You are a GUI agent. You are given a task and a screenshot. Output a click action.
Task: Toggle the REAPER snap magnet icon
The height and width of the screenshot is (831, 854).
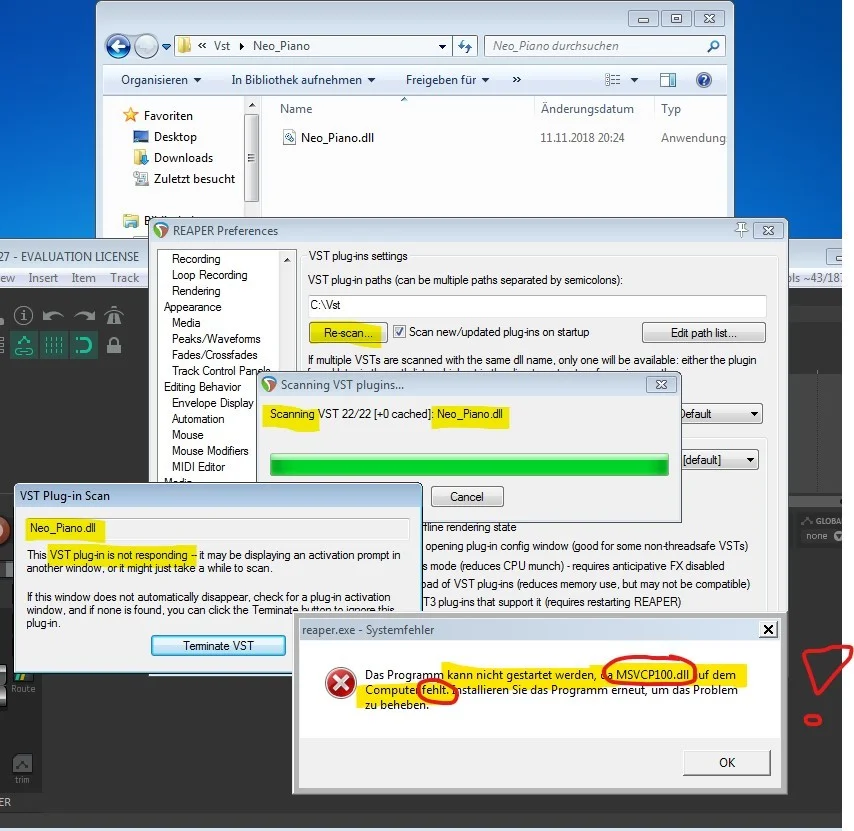coord(83,345)
